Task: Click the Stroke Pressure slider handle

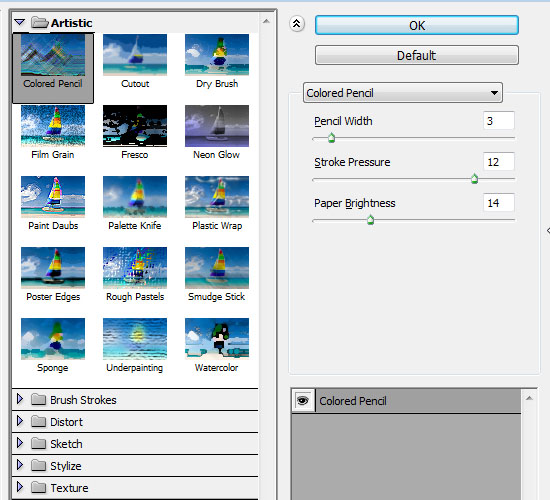Action: coord(474,179)
